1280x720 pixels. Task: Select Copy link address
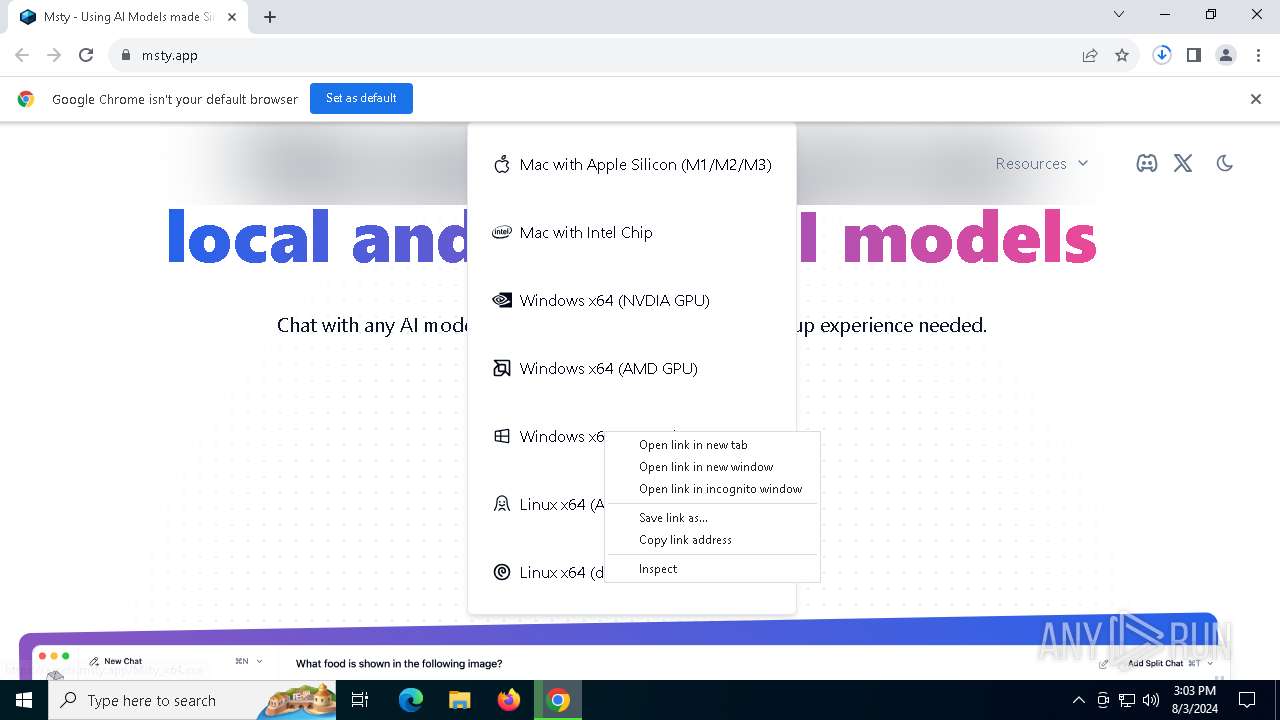[712, 540]
